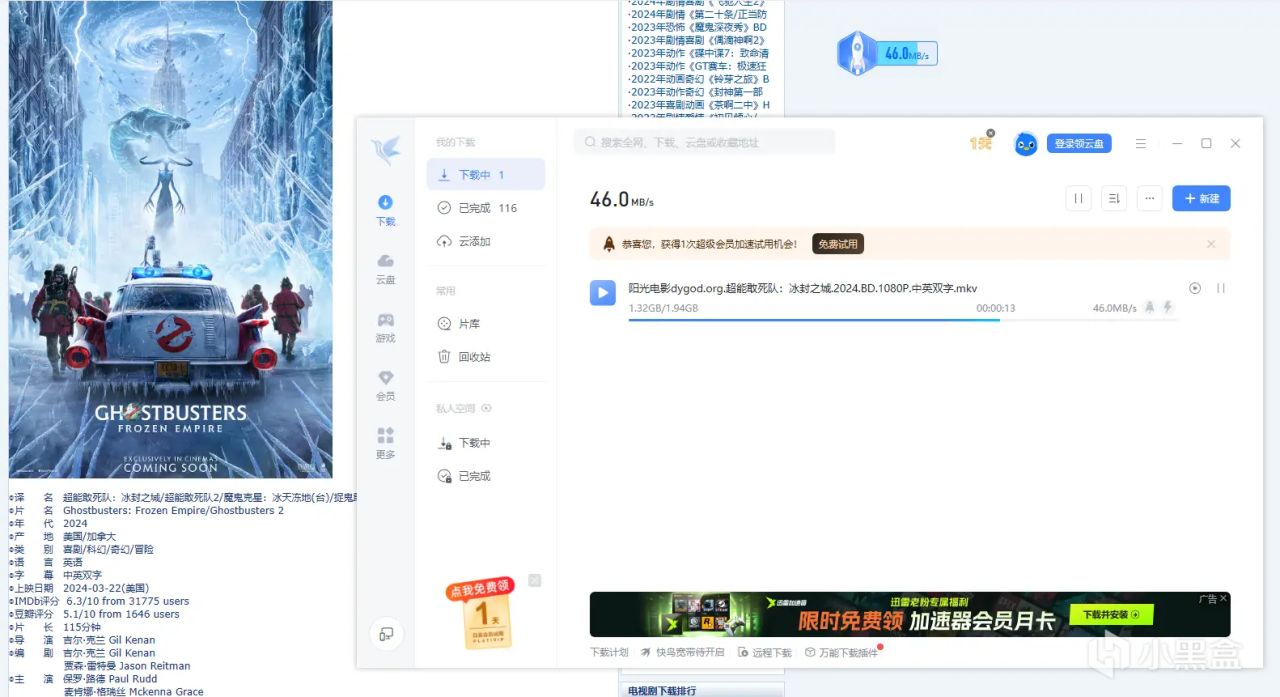Open web link 2022年动画奇幻《铃芽之旅》
Viewport: 1280px width, 697px height.
(x=699, y=79)
